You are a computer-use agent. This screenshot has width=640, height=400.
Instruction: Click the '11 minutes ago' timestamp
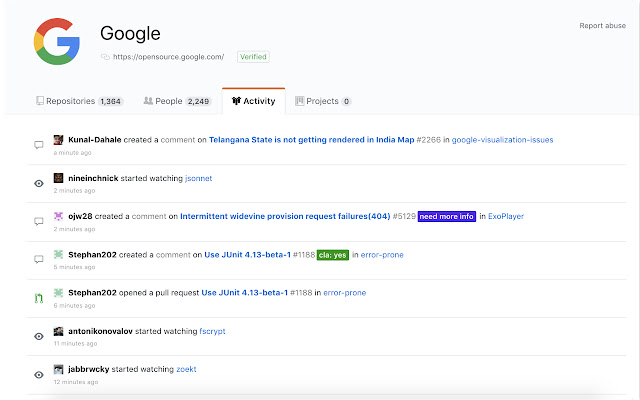[x=76, y=344]
